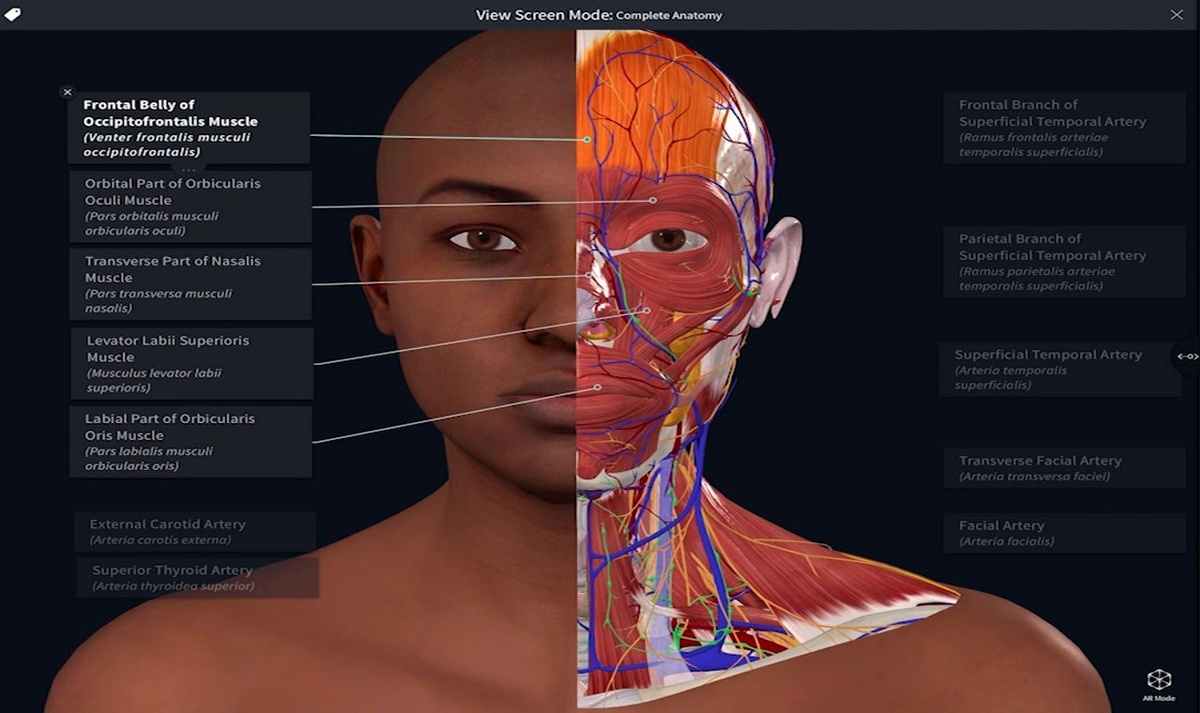1200x713 pixels.
Task: Select Parietal Branch of Superficial Temporal Artery
Action: (x=1064, y=262)
